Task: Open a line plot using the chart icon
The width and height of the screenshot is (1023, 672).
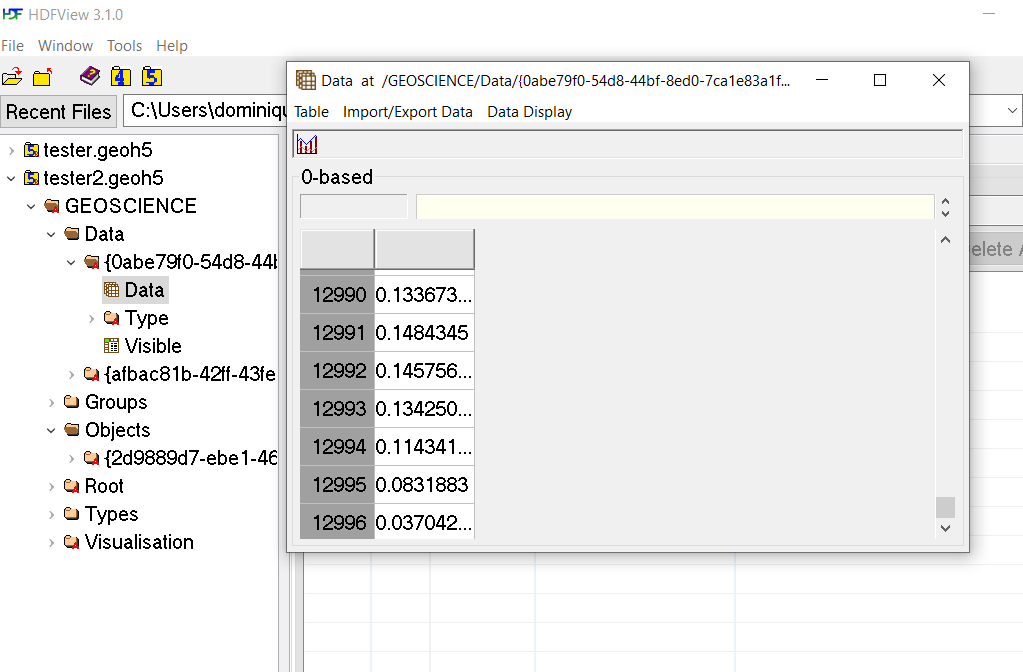Action: [x=306, y=143]
